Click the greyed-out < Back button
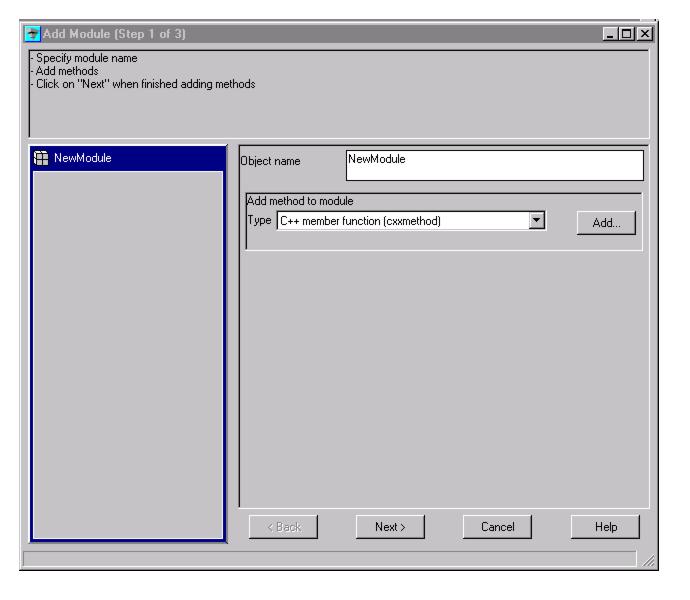 284,527
